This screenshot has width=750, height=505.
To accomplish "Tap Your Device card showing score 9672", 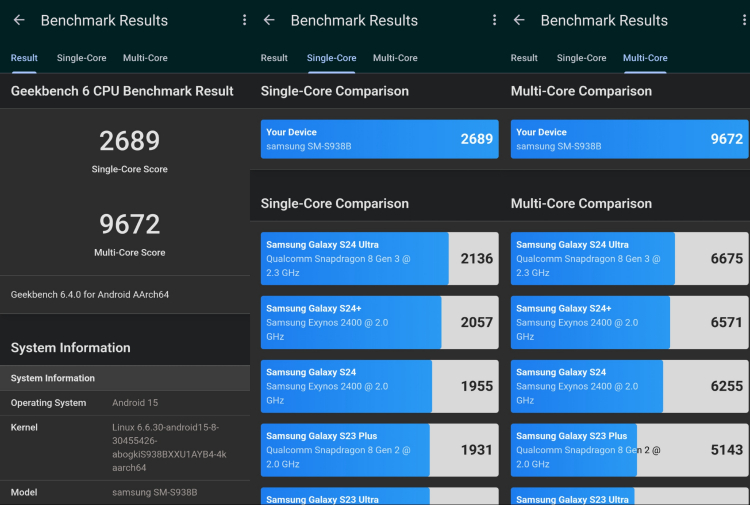I will click(629, 139).
